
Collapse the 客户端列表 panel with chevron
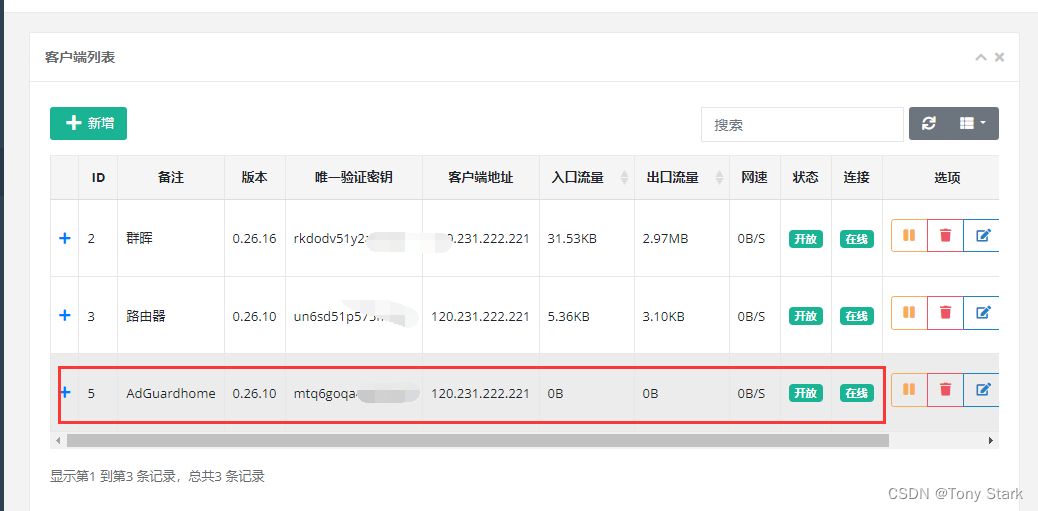pos(981,58)
